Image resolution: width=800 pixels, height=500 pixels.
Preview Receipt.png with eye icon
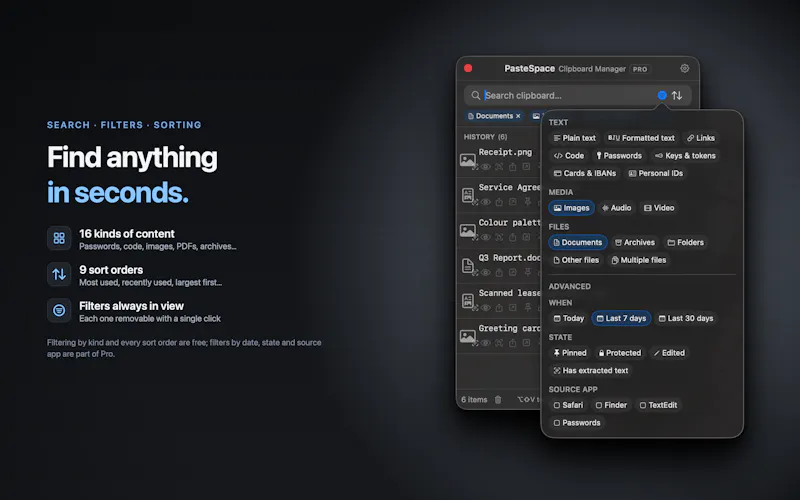(x=486, y=167)
